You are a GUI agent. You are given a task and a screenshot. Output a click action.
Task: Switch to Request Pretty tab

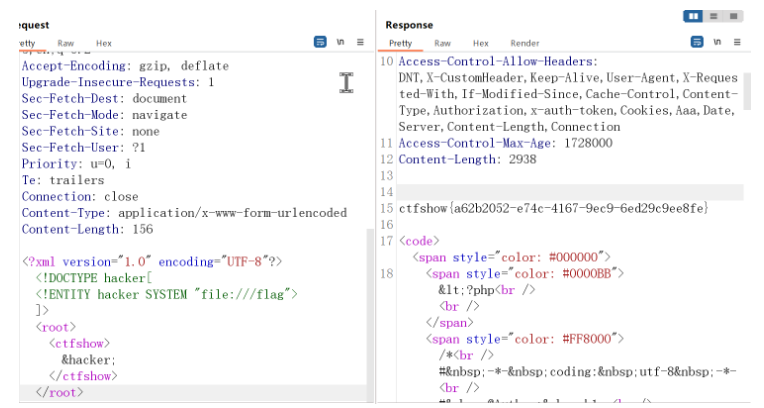tap(27, 43)
